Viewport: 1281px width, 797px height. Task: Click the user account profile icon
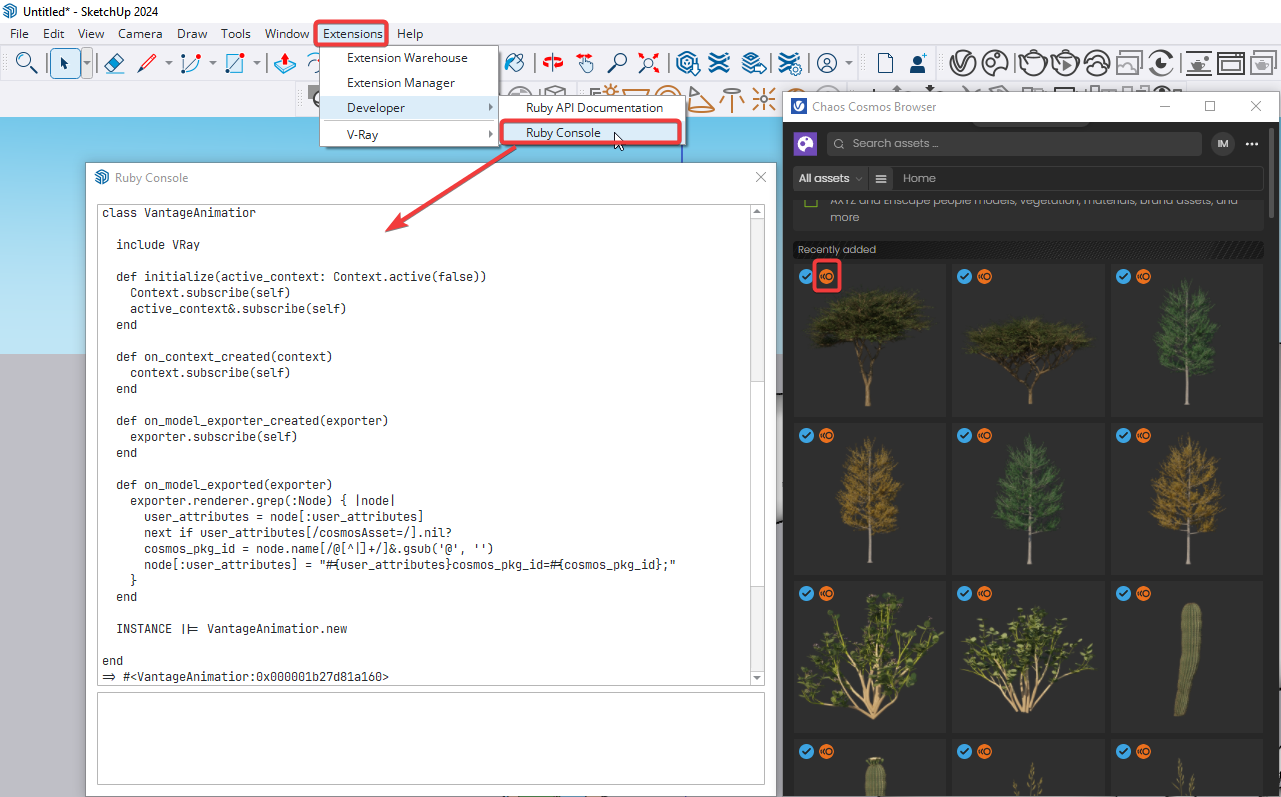coord(827,63)
